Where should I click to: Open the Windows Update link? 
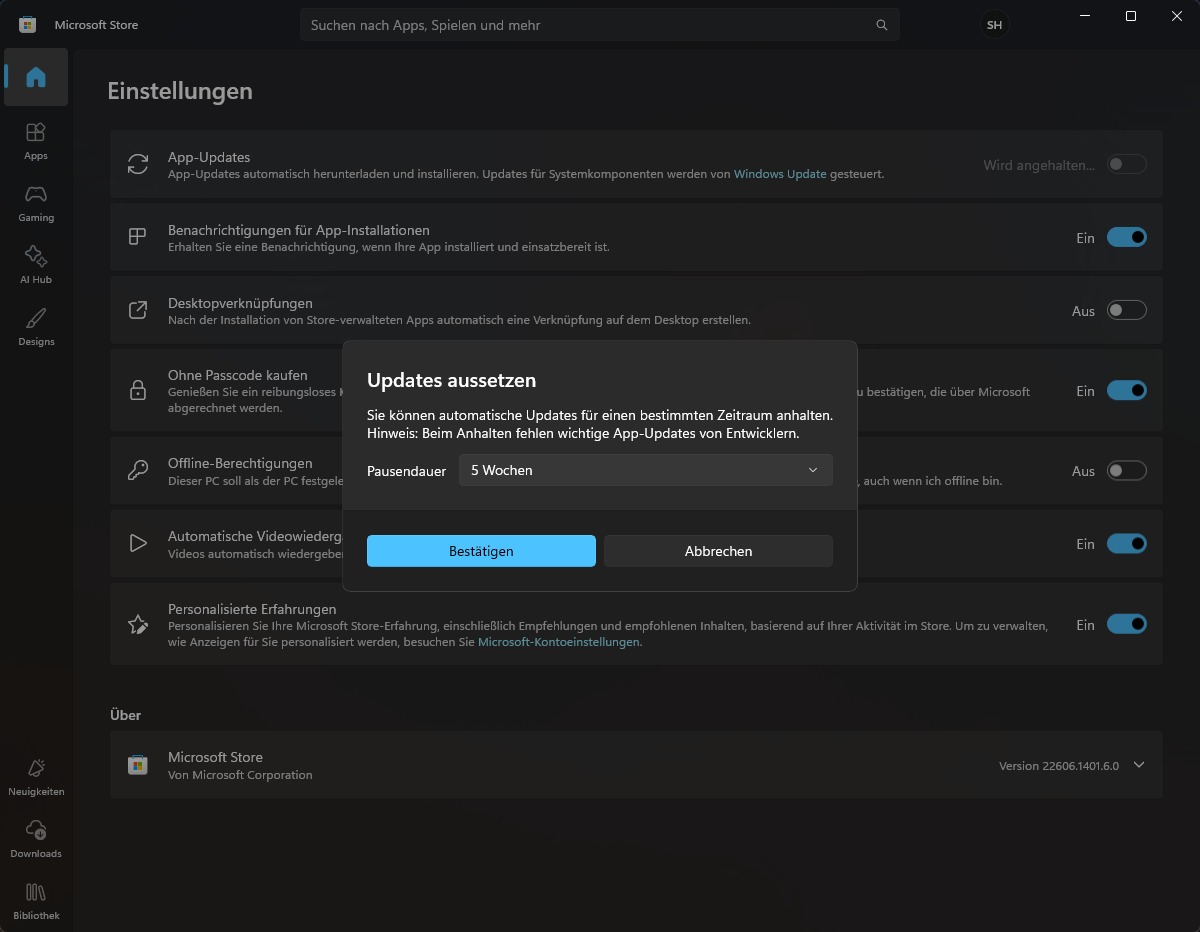pos(780,174)
